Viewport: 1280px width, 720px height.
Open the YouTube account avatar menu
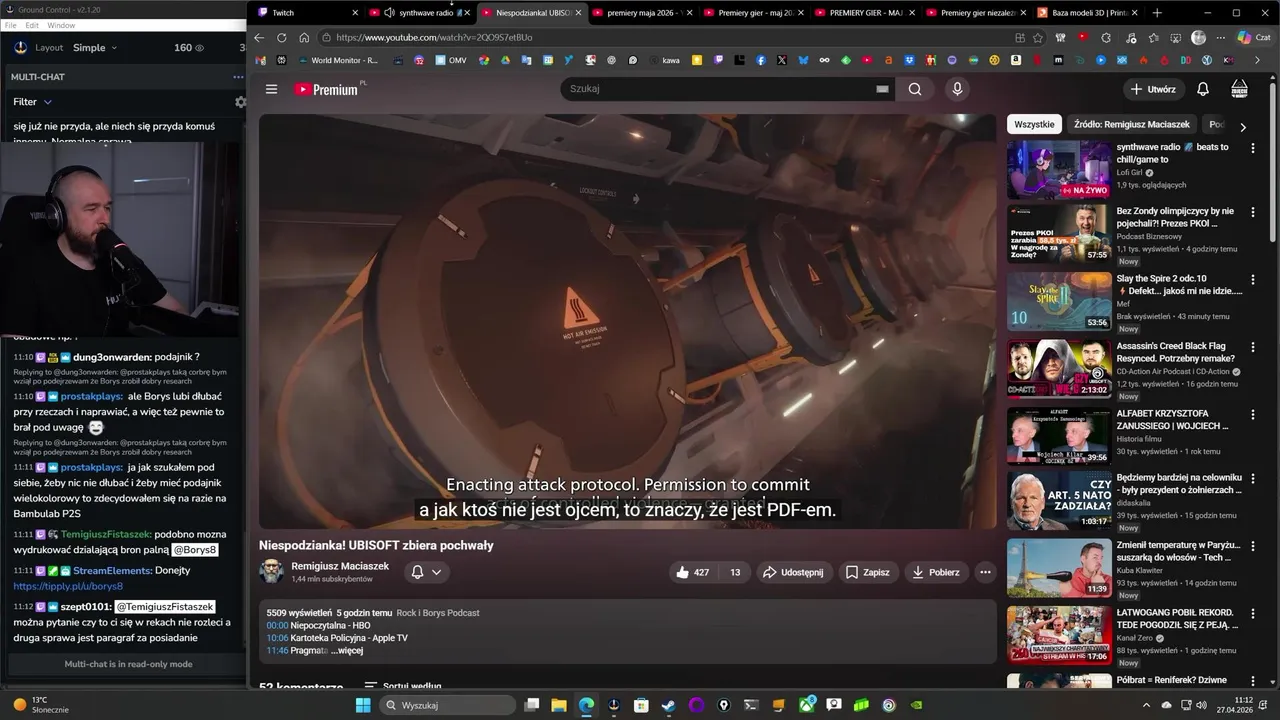tap(1239, 89)
